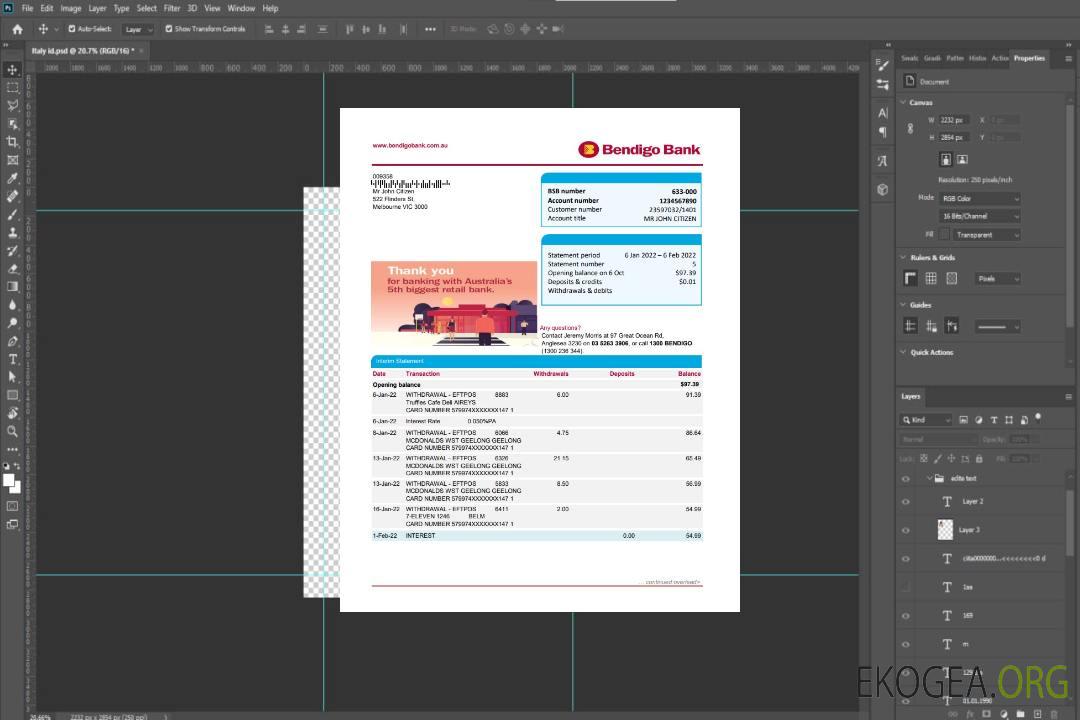This screenshot has width=1080, height=720.
Task: Select the Brush tool
Action: (x=12, y=214)
